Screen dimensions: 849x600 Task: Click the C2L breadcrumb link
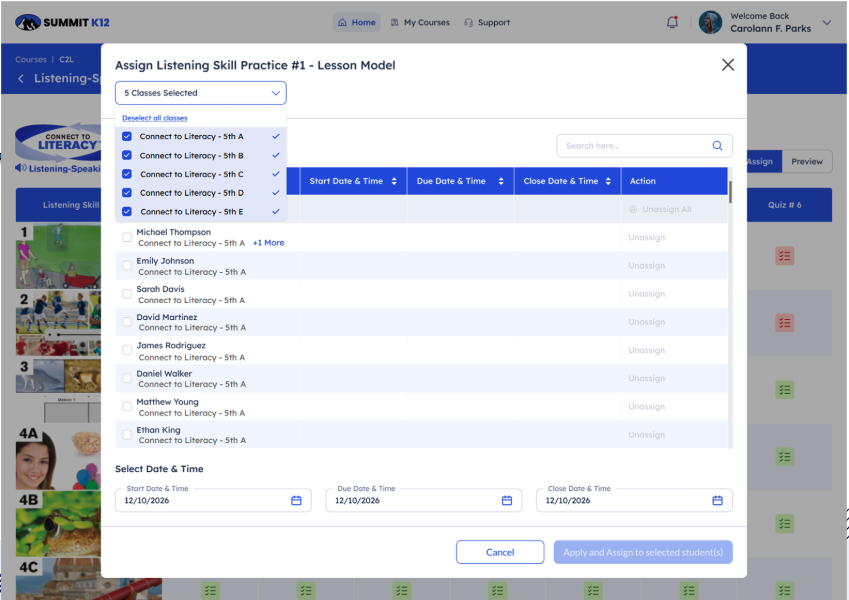click(x=67, y=60)
